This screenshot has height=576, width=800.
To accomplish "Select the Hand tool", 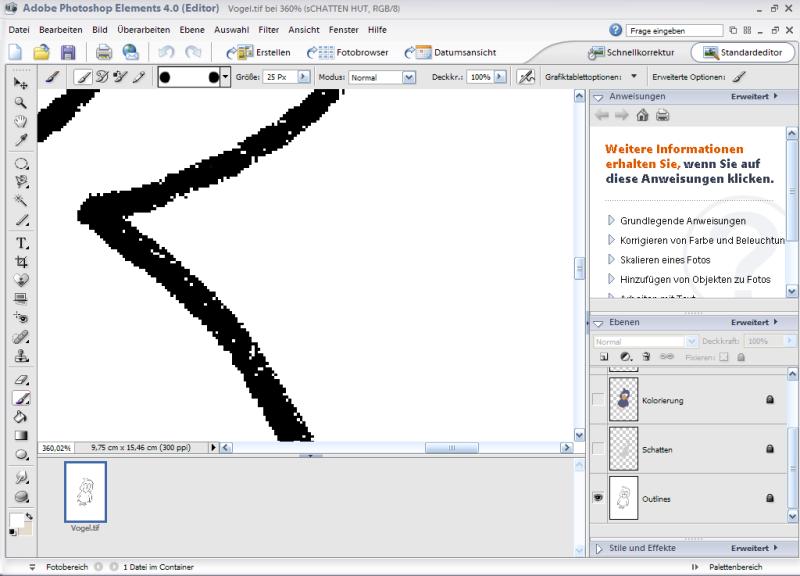I will 21,120.
